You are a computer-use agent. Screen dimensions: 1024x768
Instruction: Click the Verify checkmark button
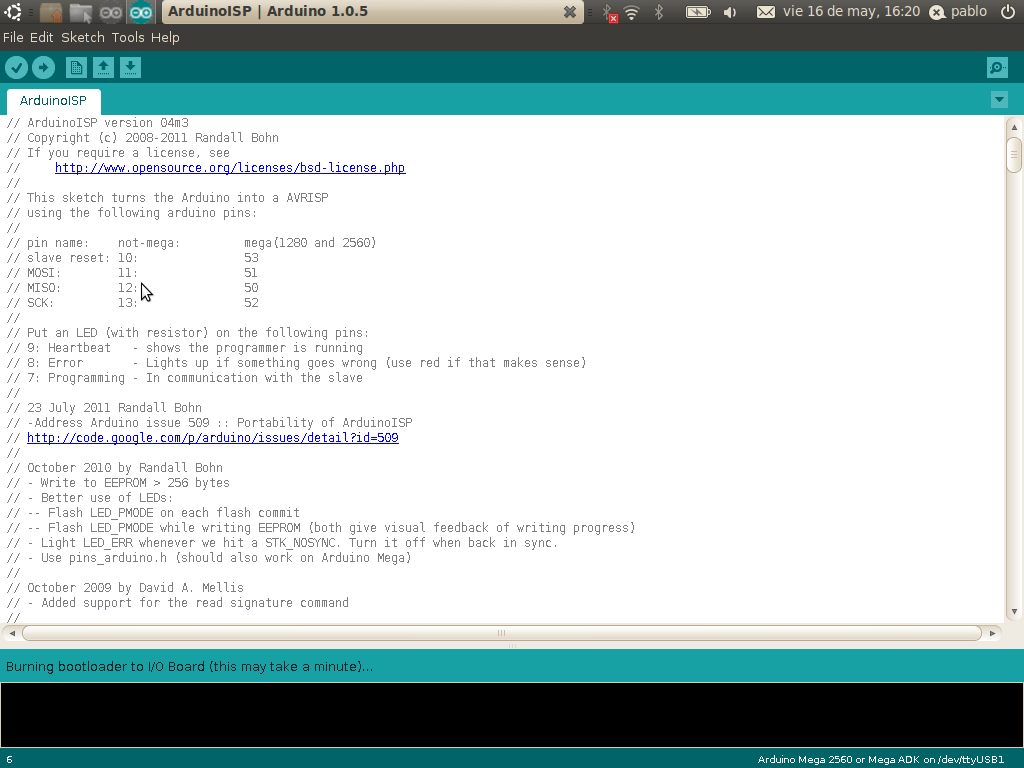pos(16,67)
